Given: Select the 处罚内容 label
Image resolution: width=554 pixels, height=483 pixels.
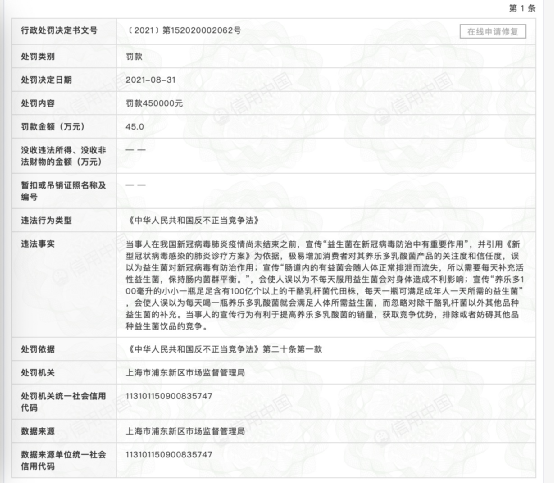Looking at the screenshot, I should click(x=37, y=103).
